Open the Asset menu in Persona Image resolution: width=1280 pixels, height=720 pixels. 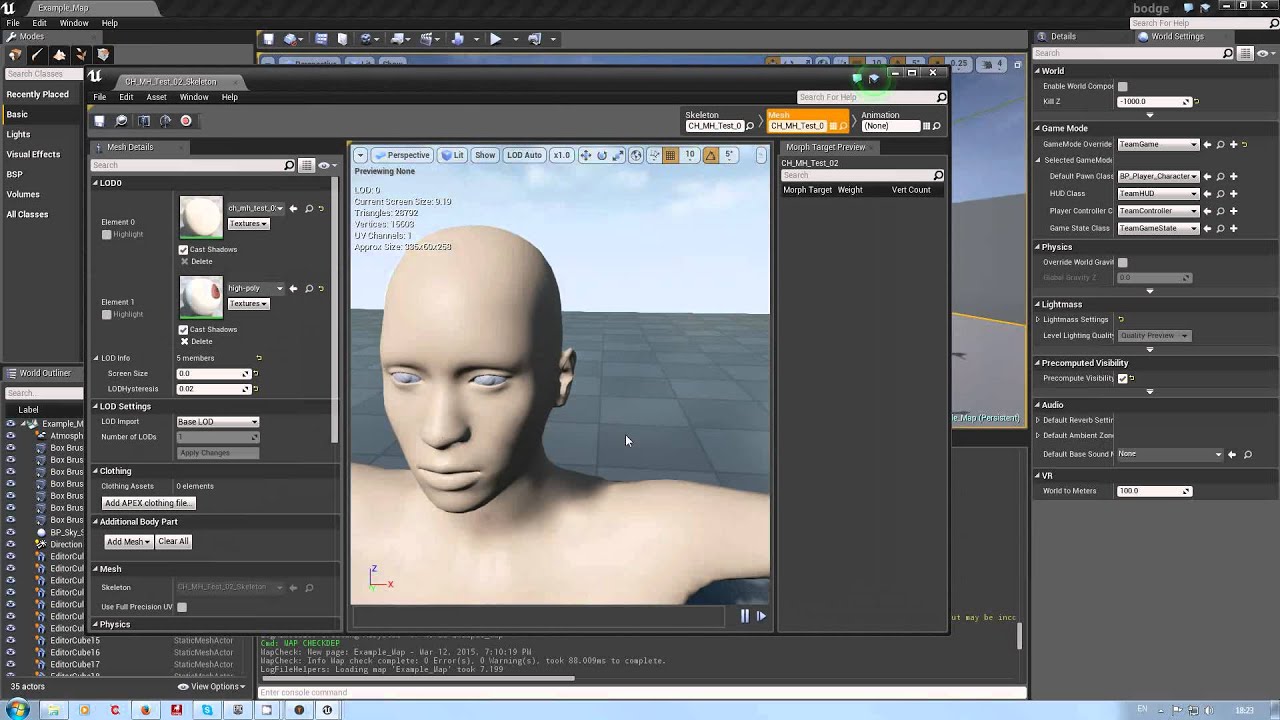[156, 97]
